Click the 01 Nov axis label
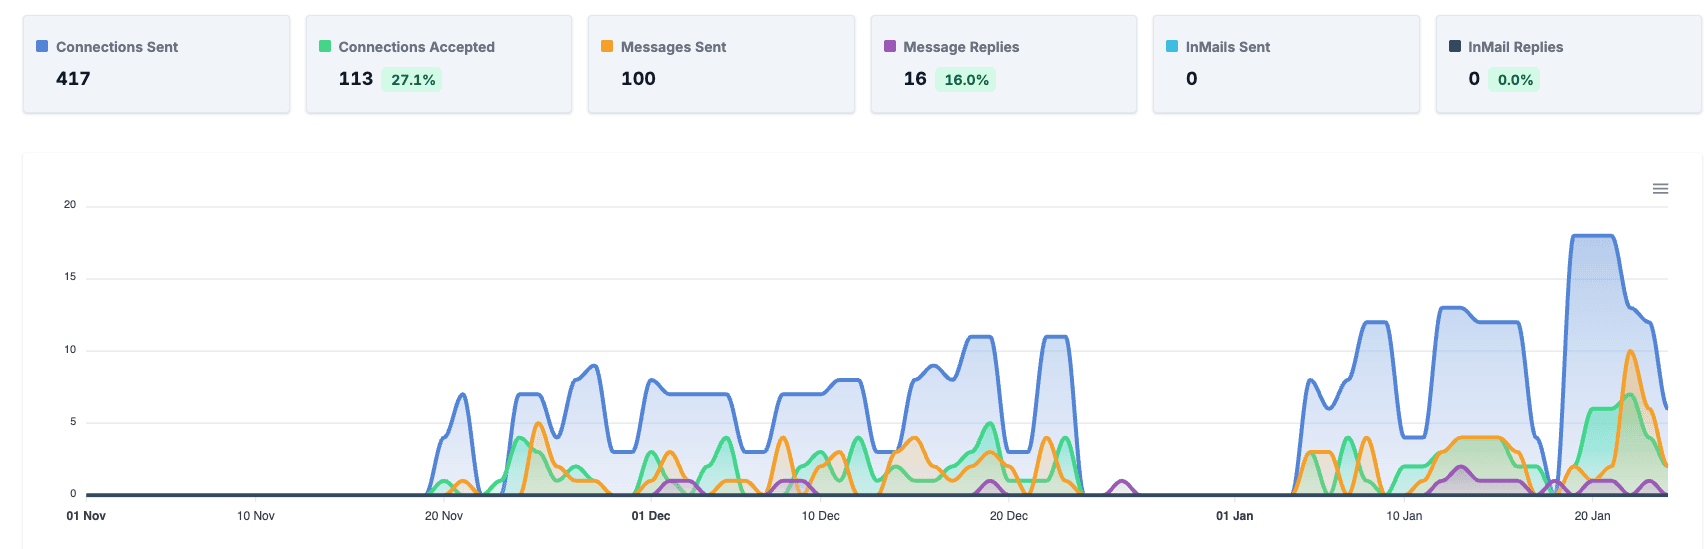The width and height of the screenshot is (1705, 549). pos(86,516)
